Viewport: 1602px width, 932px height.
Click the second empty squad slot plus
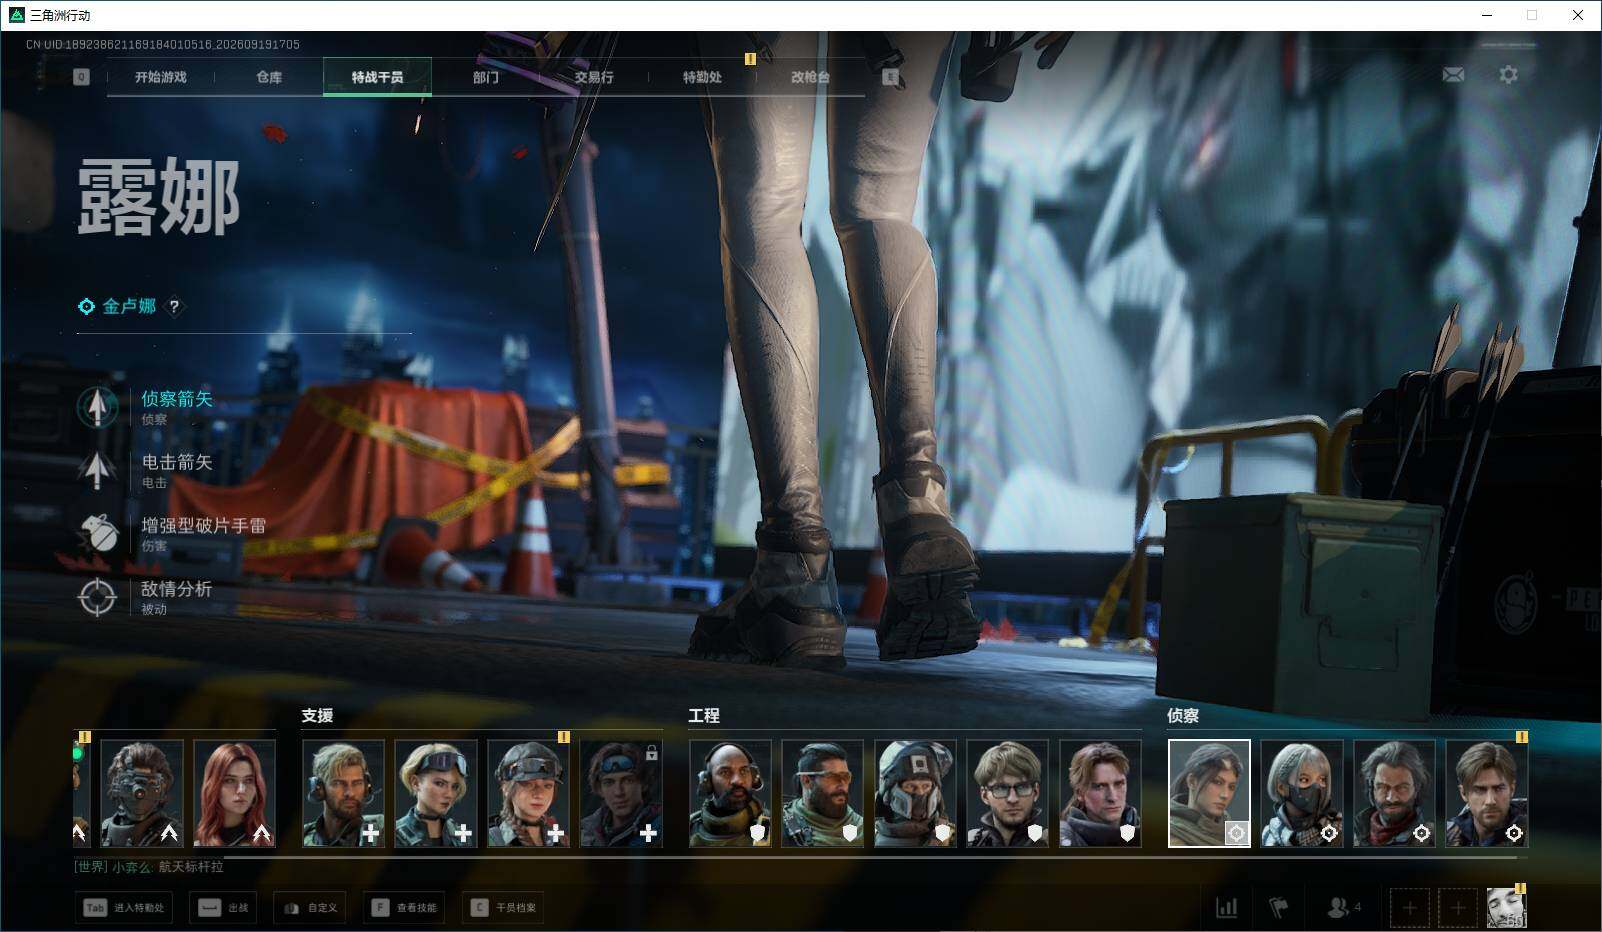[x=1458, y=908]
